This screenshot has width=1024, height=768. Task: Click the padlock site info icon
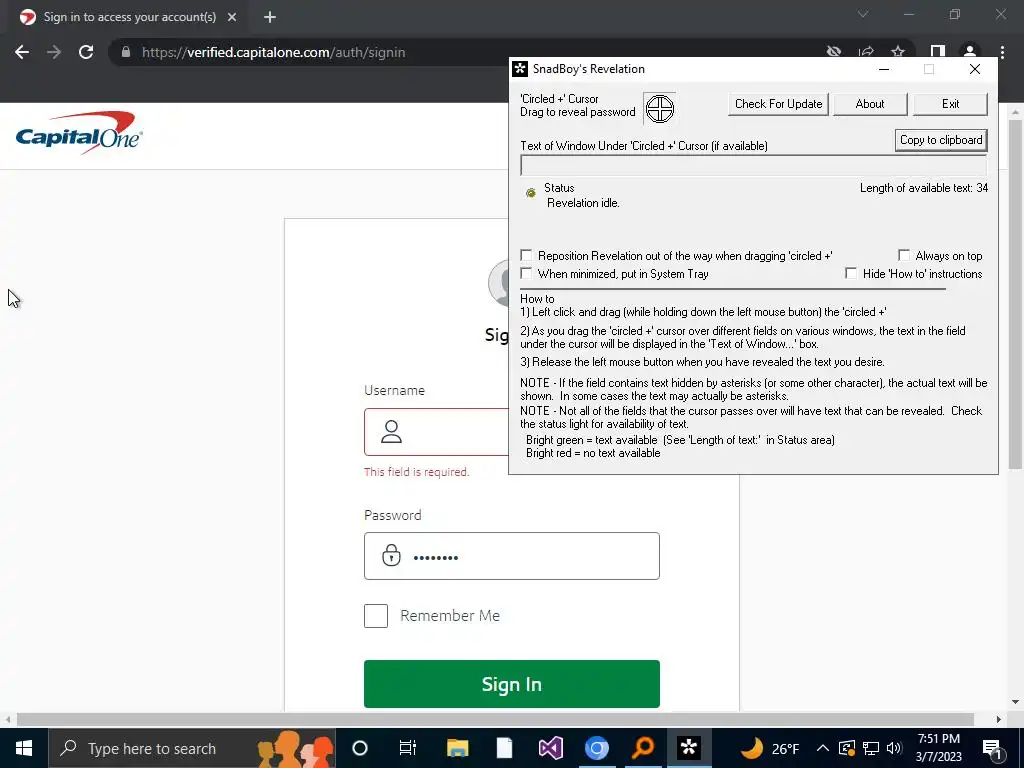click(126, 52)
